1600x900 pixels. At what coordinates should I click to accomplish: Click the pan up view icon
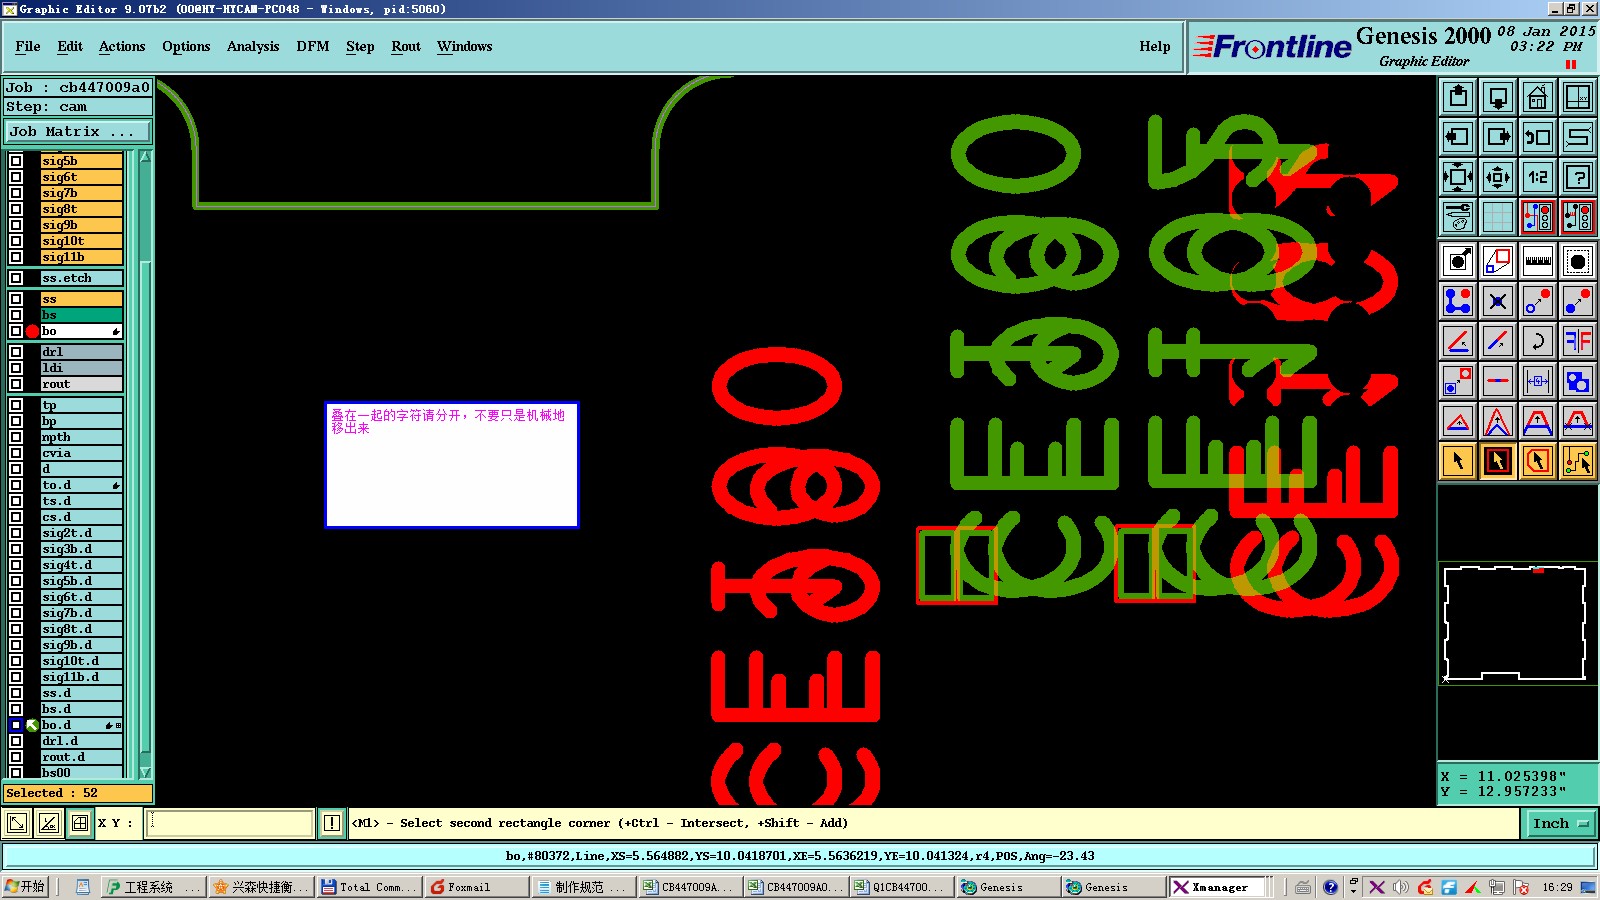[1458, 97]
